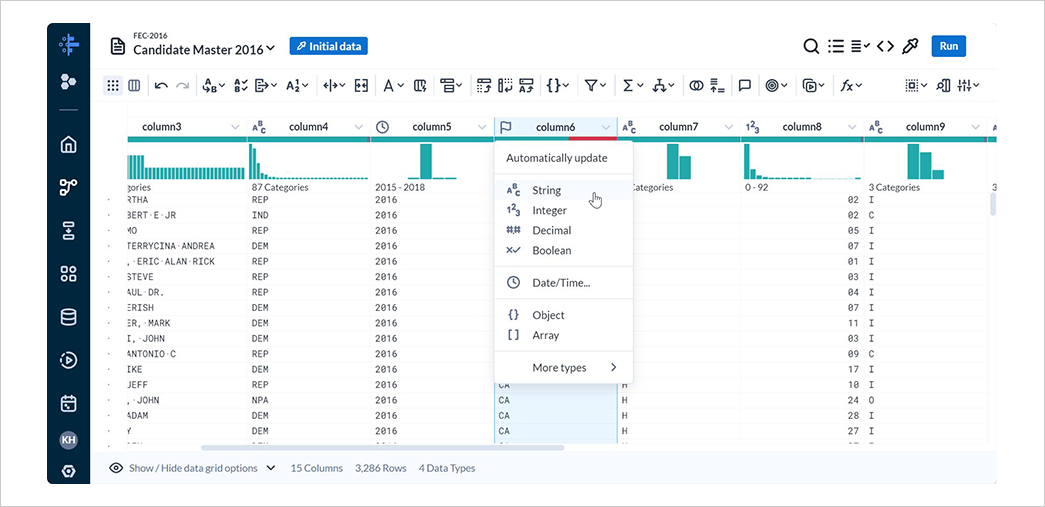Click the undo arrow

click(x=161, y=85)
